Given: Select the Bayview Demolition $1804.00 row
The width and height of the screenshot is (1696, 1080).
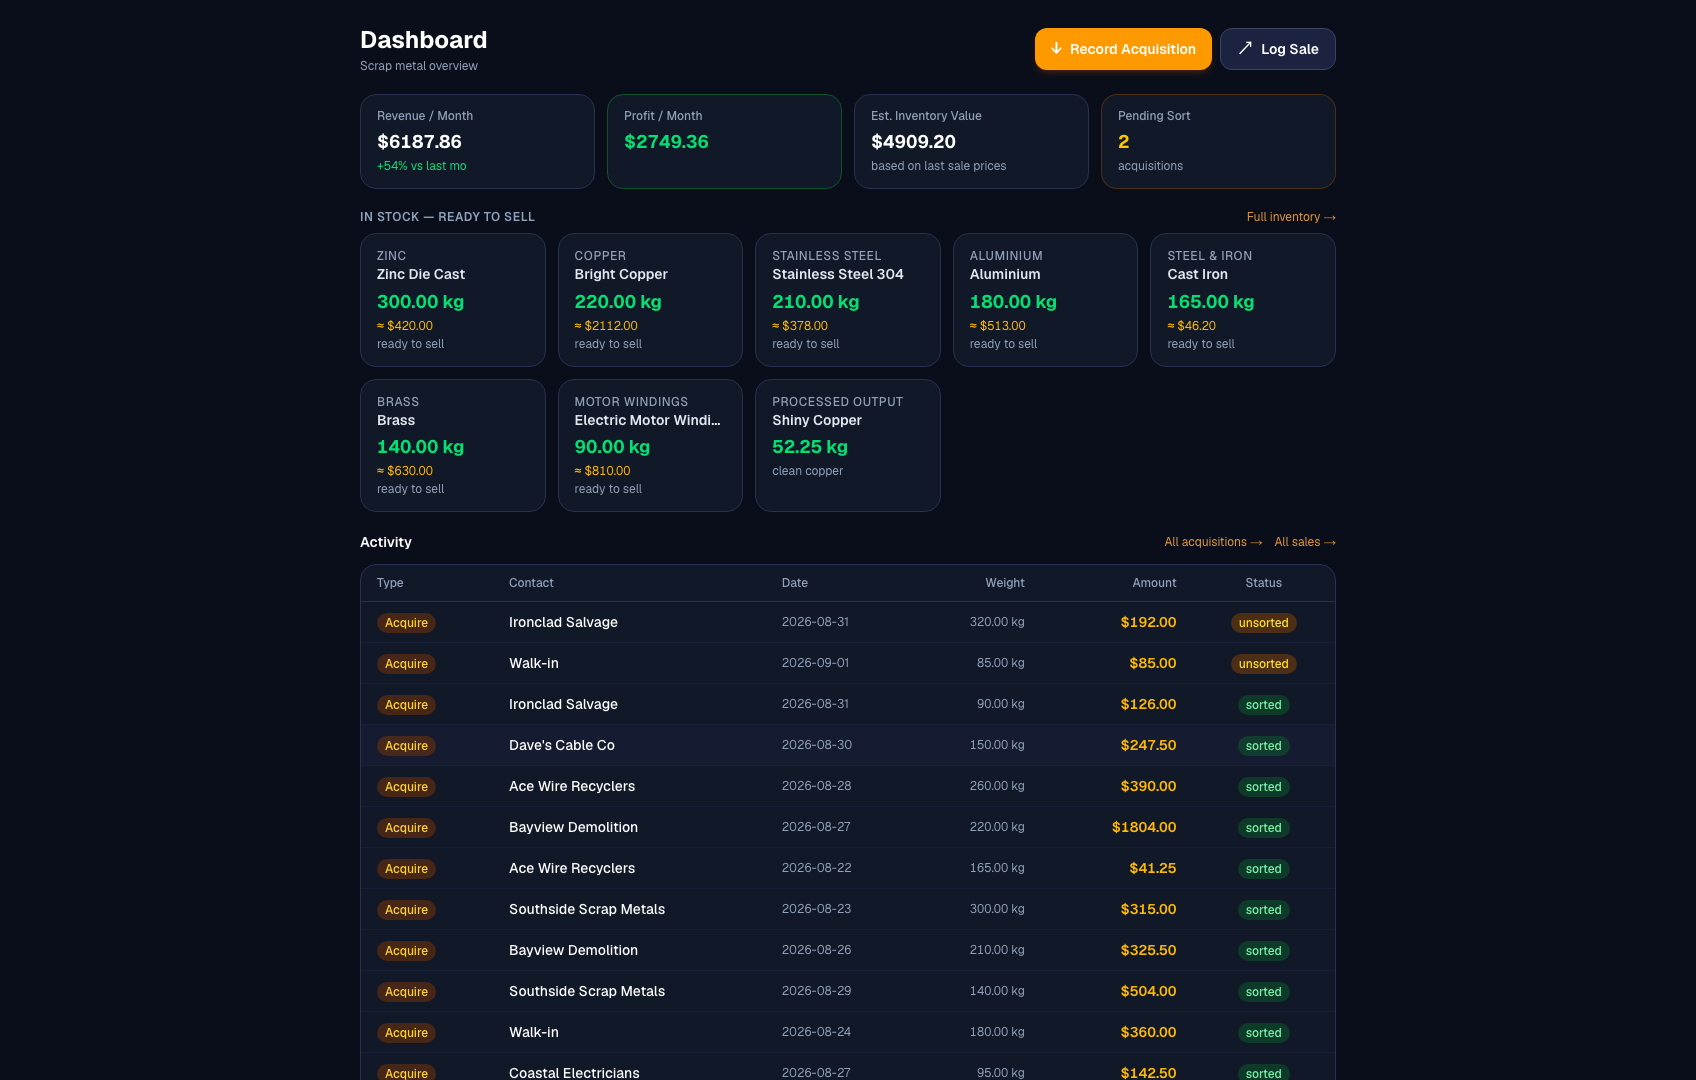Looking at the screenshot, I should click(x=847, y=827).
